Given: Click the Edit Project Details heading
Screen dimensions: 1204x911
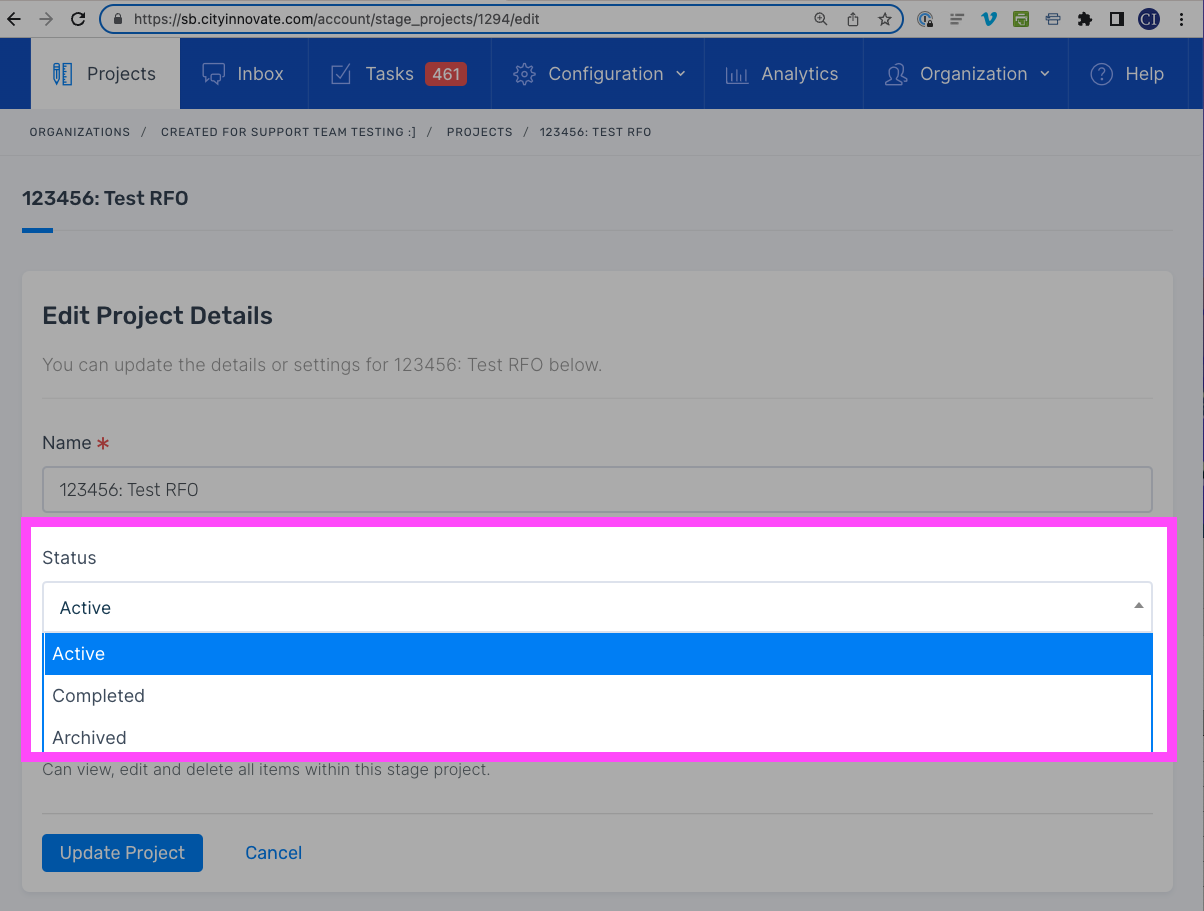Looking at the screenshot, I should (x=157, y=316).
